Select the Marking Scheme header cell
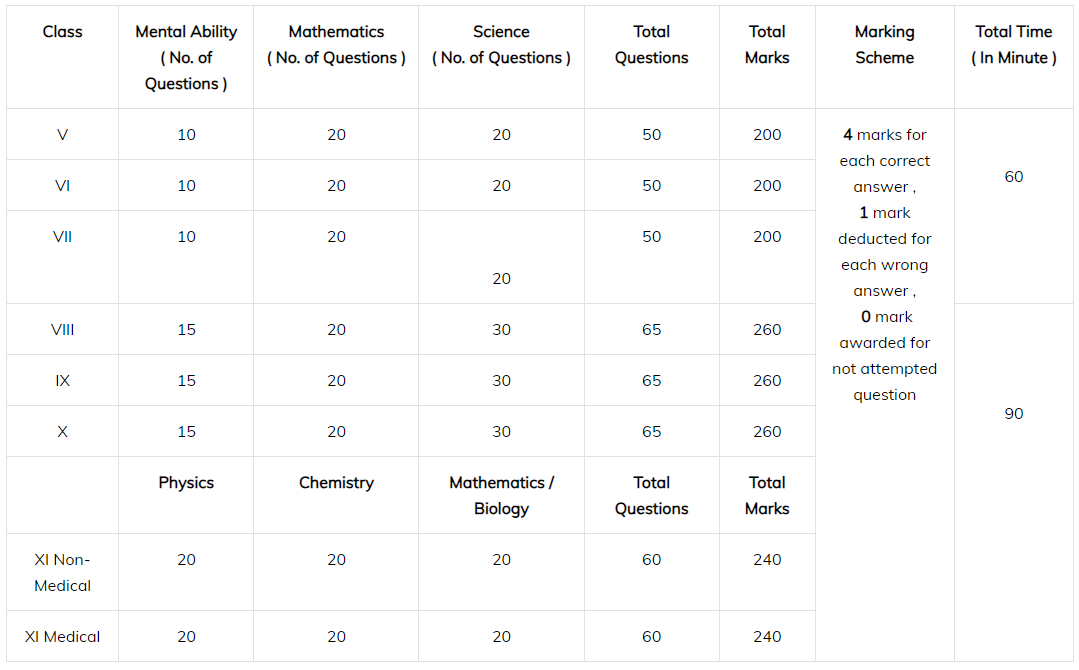This screenshot has height=670, width=1079. pyautogui.click(x=884, y=45)
